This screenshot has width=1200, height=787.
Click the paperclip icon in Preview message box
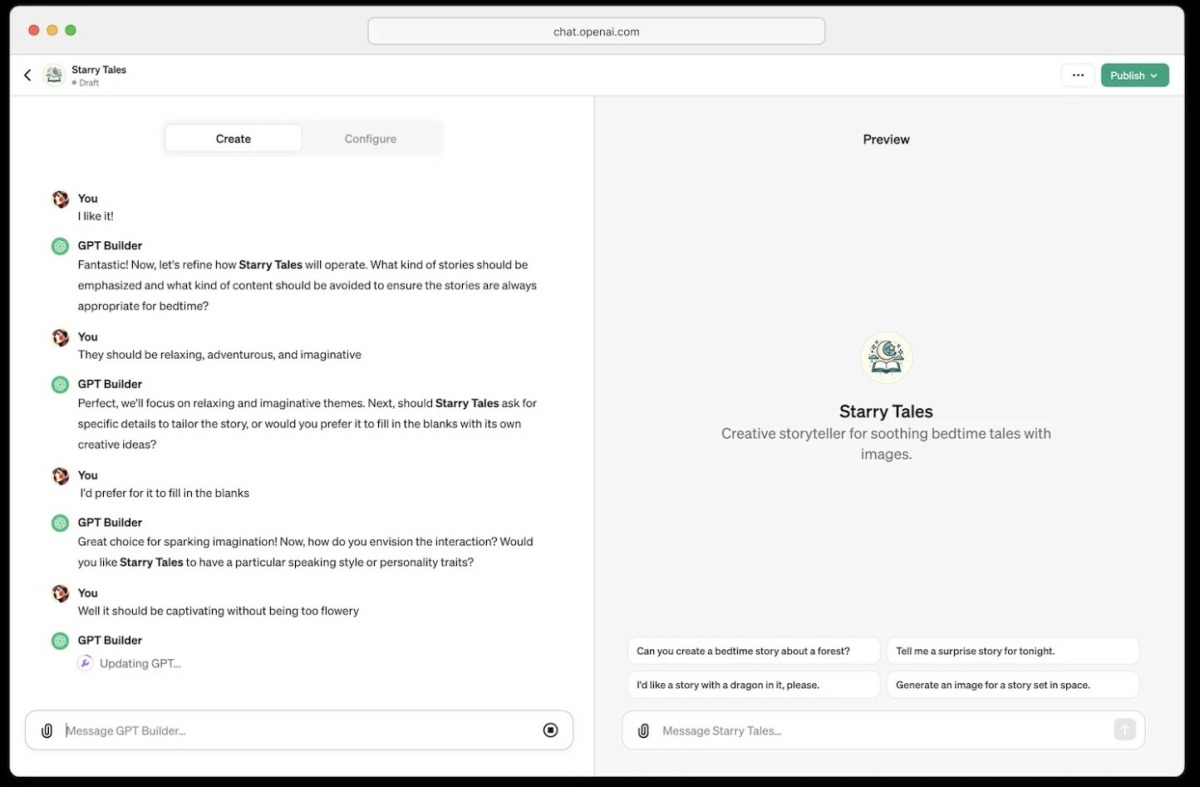pyautogui.click(x=643, y=731)
